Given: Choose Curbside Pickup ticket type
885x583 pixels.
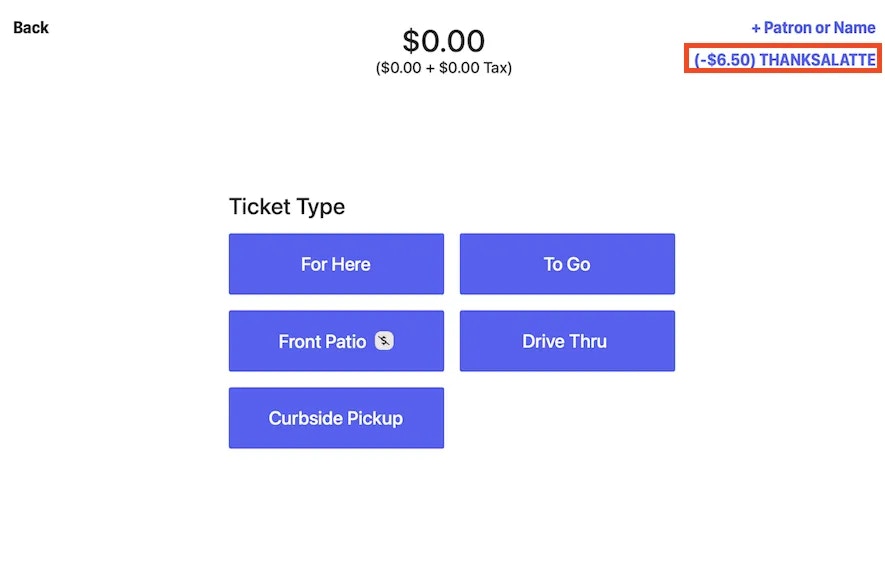Looking at the screenshot, I should [x=336, y=418].
